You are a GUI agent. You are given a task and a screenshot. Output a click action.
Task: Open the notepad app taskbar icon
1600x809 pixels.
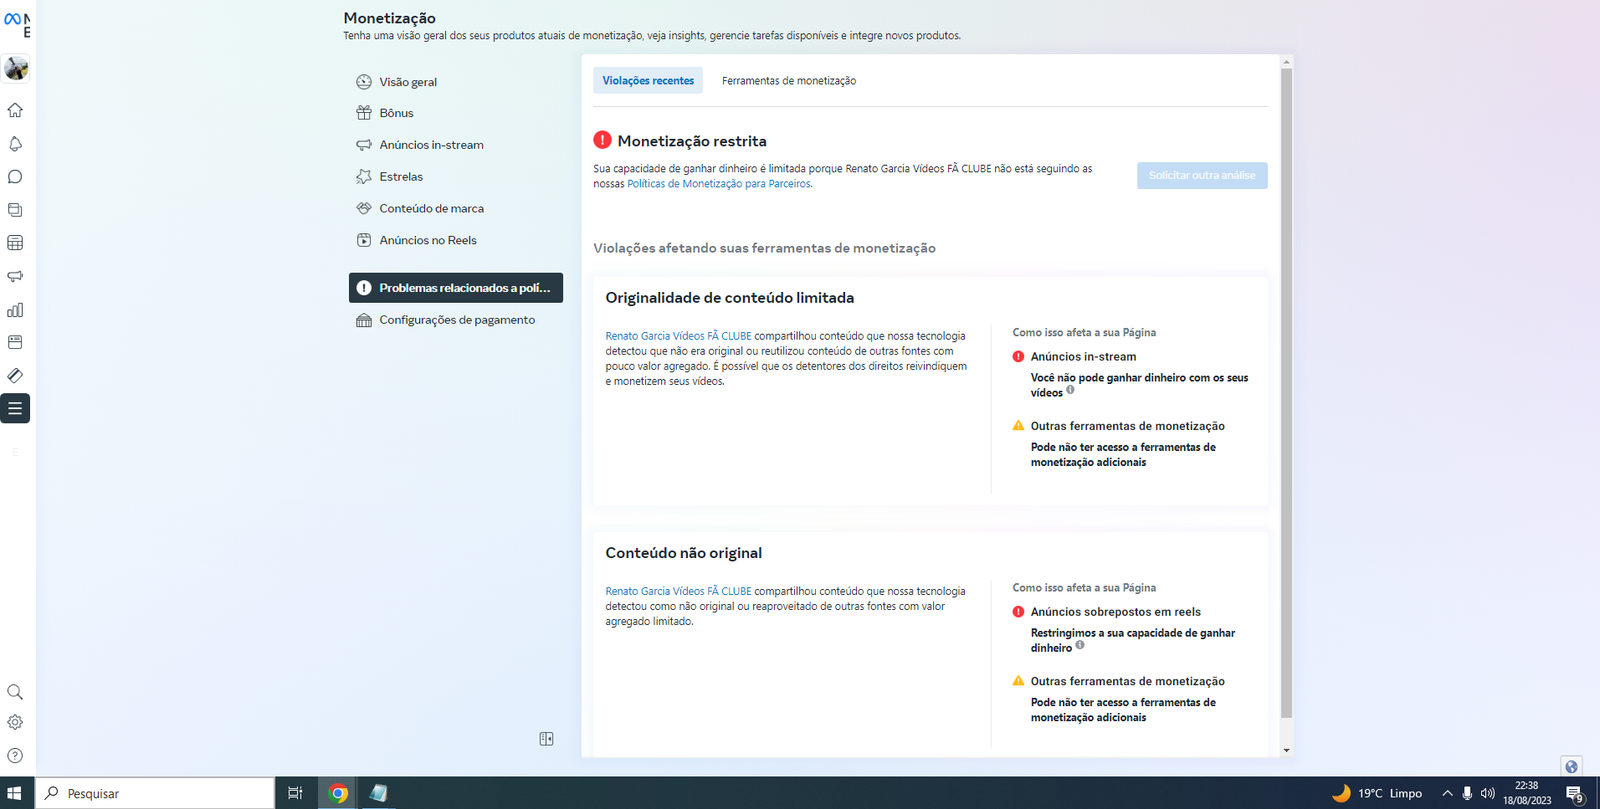point(378,793)
